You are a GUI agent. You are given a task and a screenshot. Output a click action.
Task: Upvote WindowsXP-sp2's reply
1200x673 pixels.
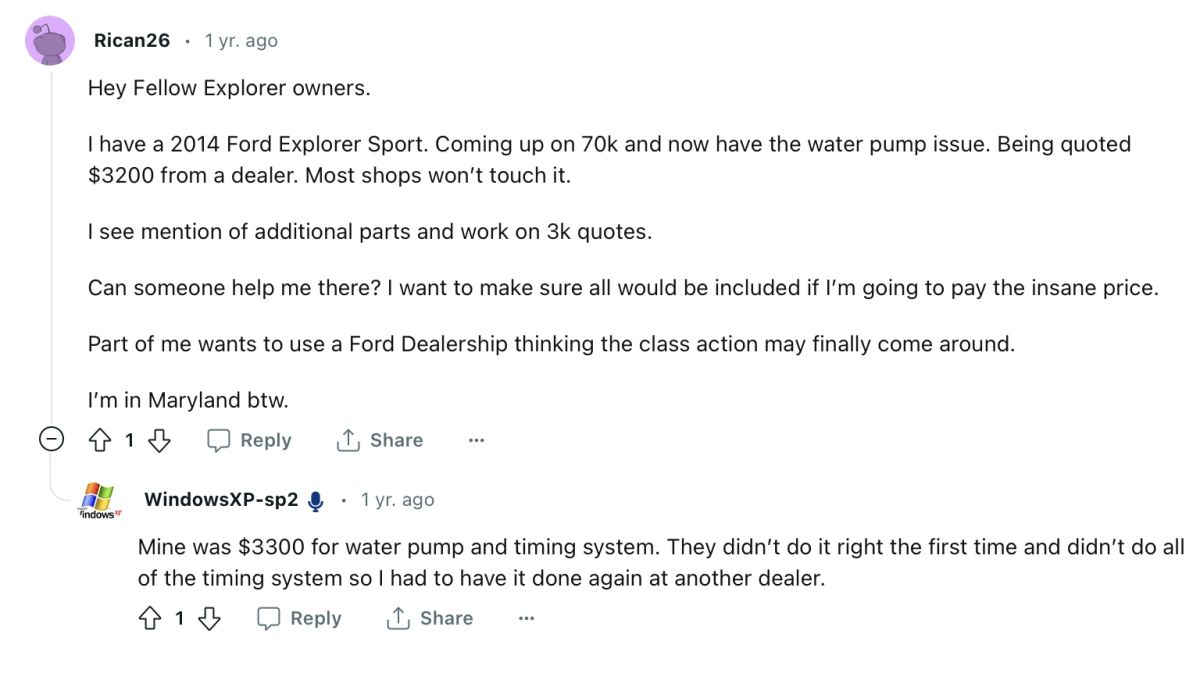(x=150, y=619)
